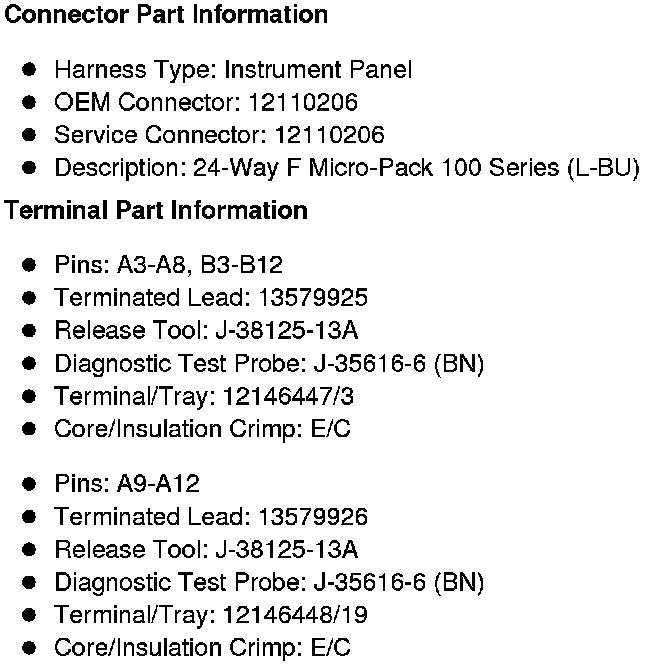Click Diagnostic Test Probe under Pins A3-A8
This screenshot has width=672, height=666.
click(x=269, y=363)
